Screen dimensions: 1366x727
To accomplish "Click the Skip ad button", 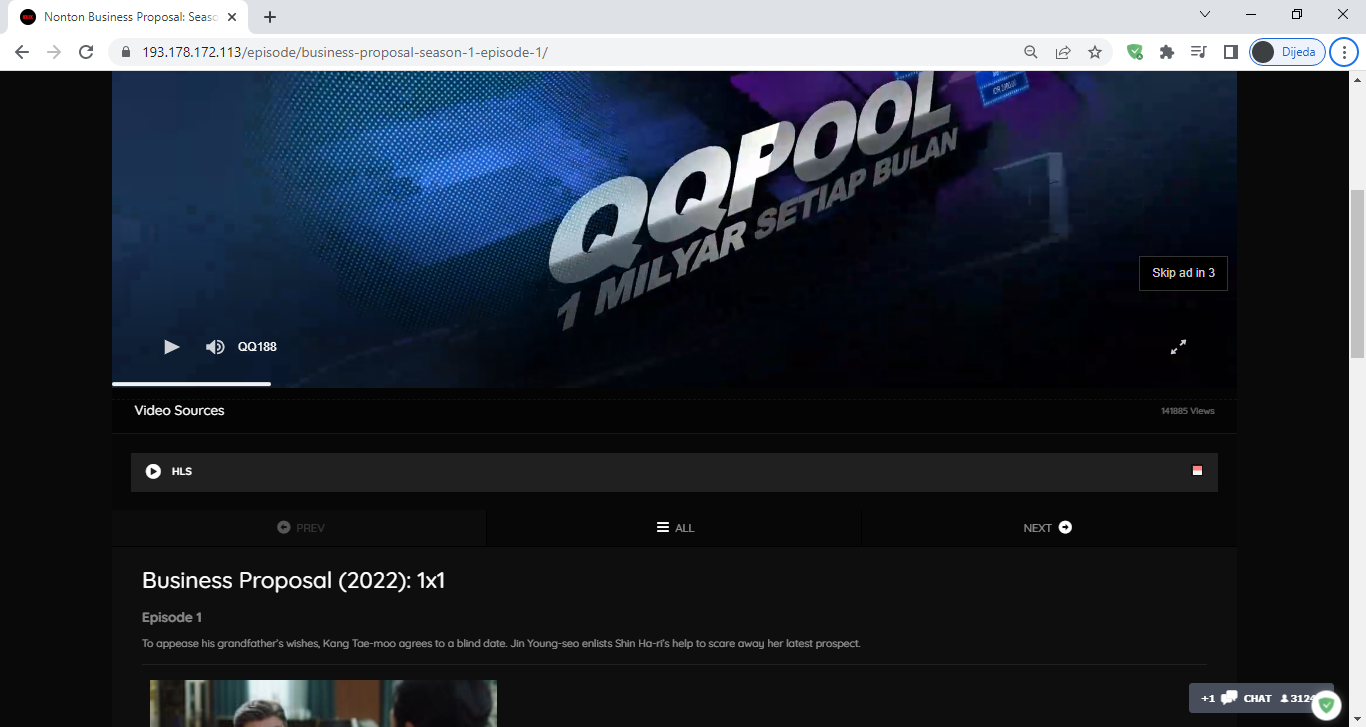I will click(x=1183, y=273).
